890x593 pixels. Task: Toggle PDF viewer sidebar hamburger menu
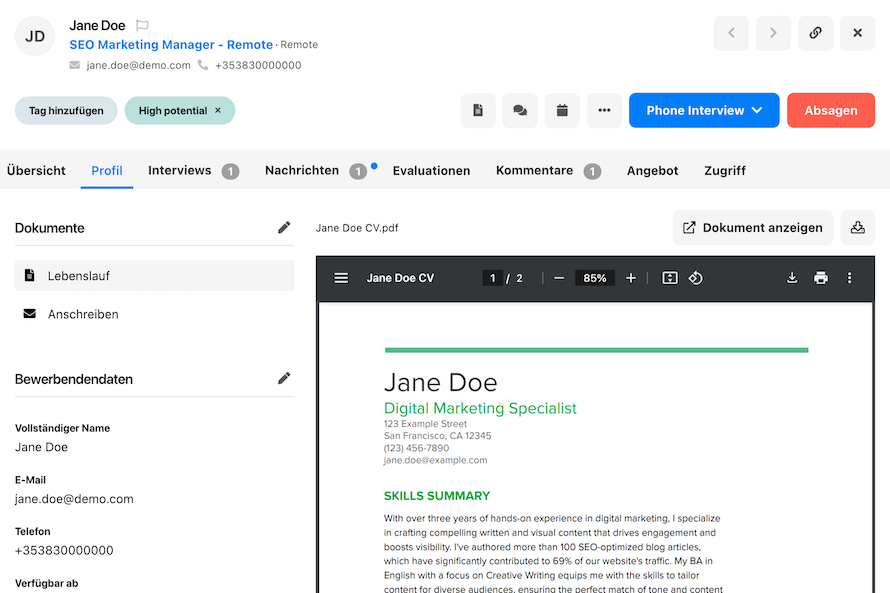[x=341, y=278]
